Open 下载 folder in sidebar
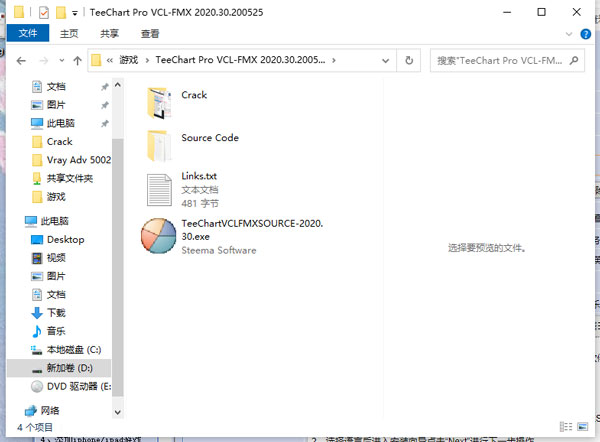This screenshot has height=442, width=600. click(56, 313)
